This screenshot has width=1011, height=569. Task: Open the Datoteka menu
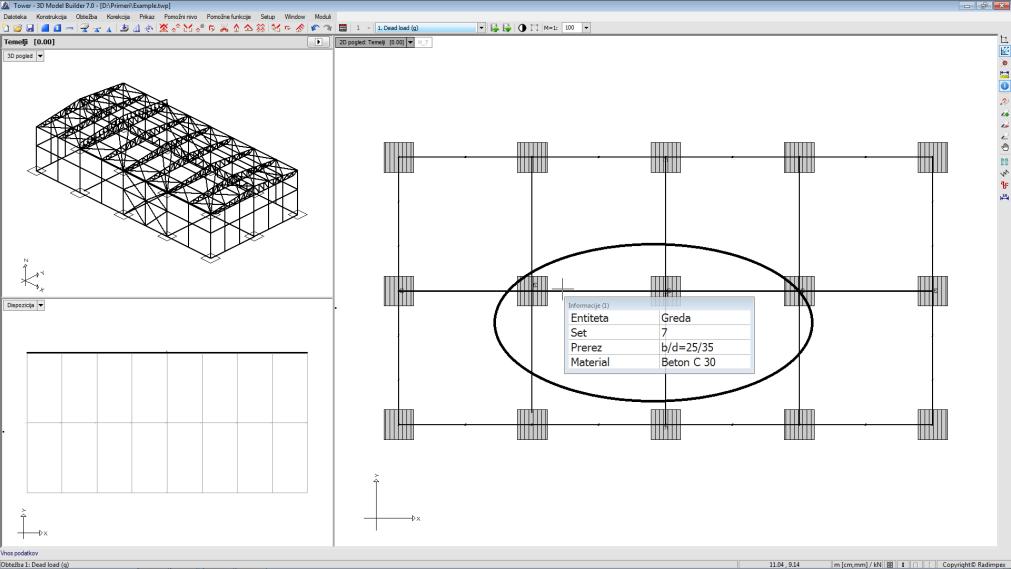(15, 17)
